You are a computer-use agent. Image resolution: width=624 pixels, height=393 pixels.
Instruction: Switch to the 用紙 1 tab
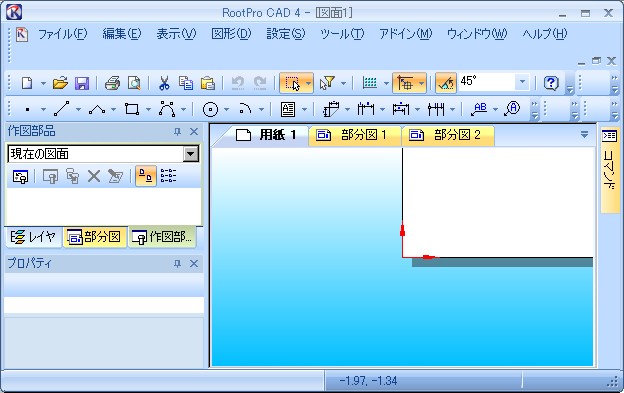coord(266,135)
